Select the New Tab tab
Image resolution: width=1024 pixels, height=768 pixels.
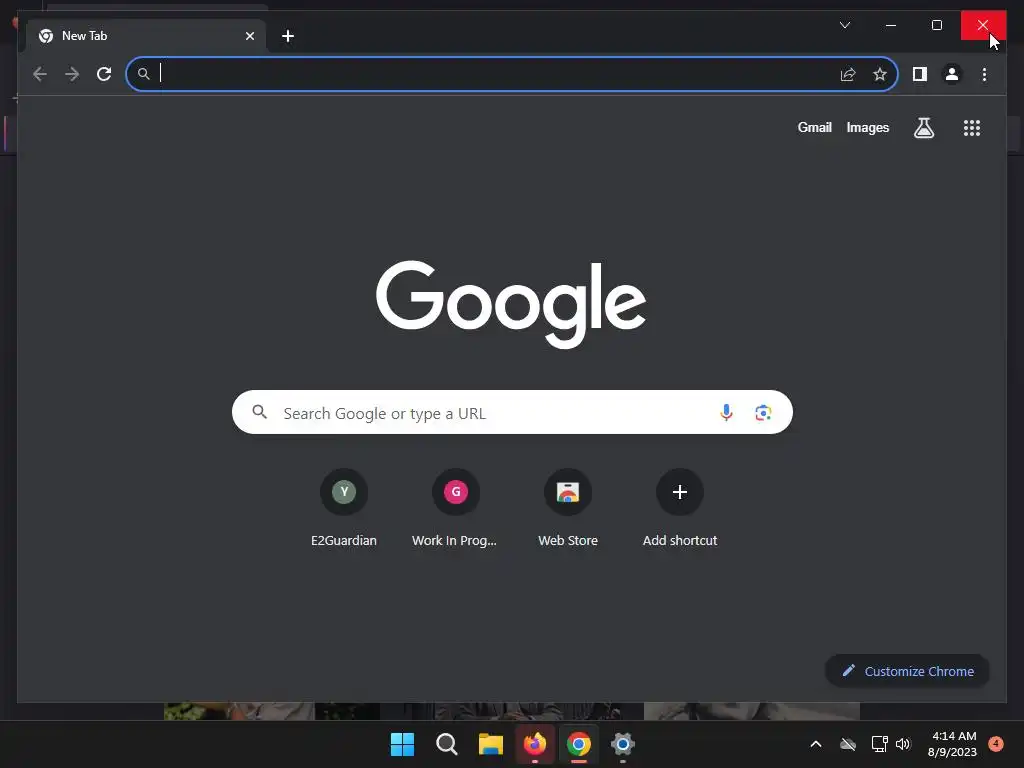tap(146, 36)
